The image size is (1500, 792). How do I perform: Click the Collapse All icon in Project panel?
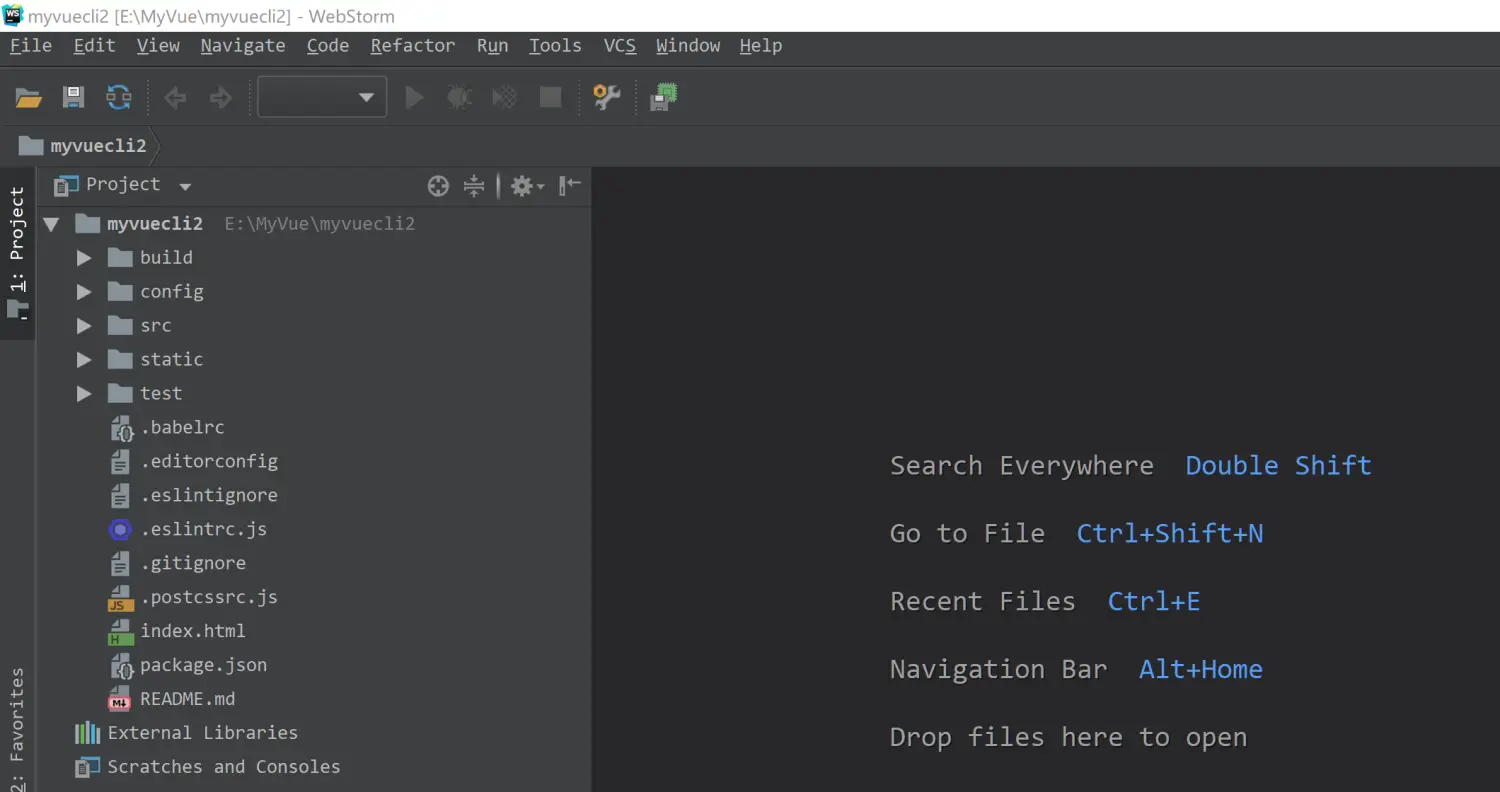click(474, 185)
